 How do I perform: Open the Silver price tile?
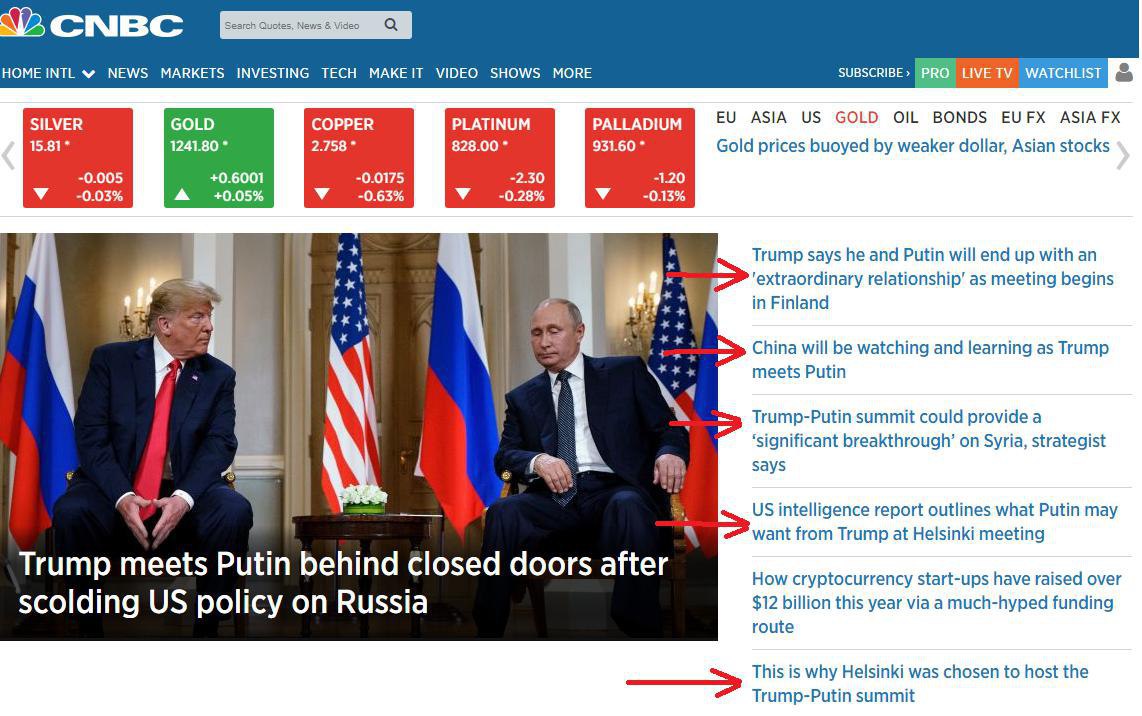pos(78,158)
